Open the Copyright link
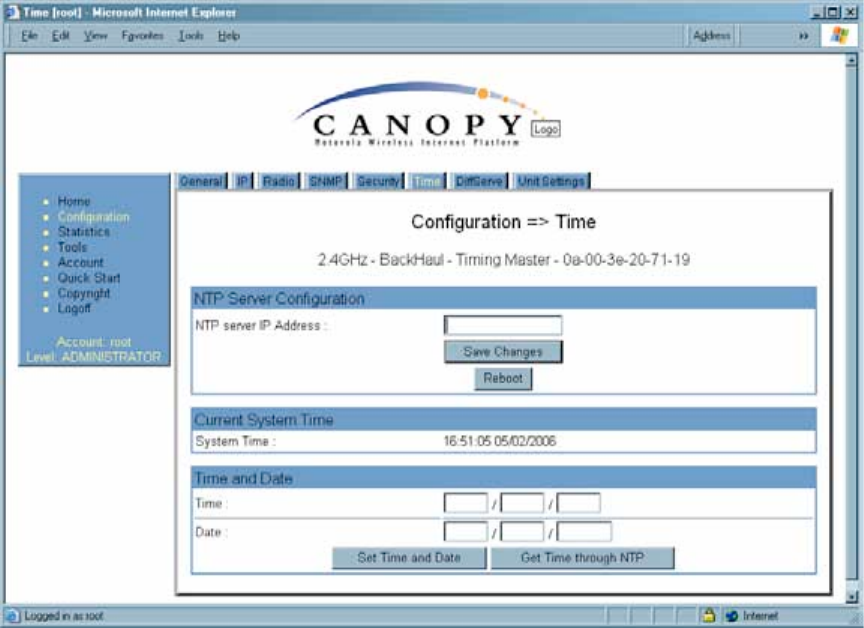The width and height of the screenshot is (864, 628). [84, 293]
